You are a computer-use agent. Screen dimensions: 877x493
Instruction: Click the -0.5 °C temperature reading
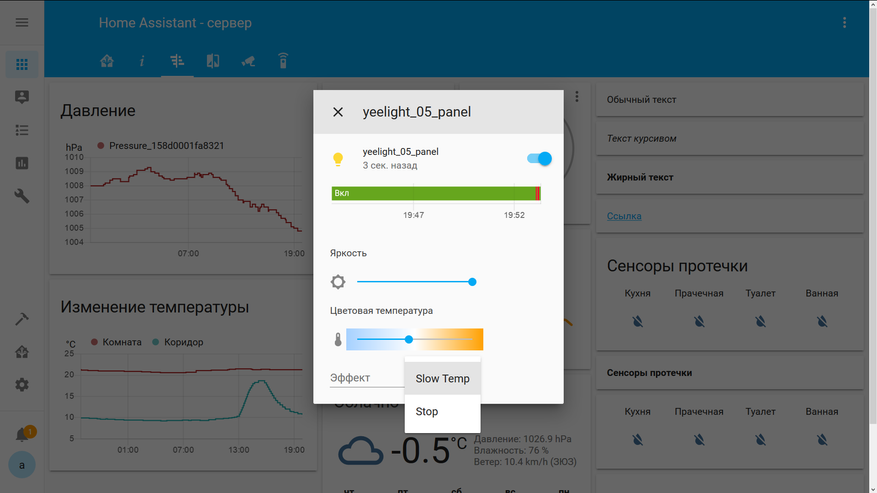428,451
